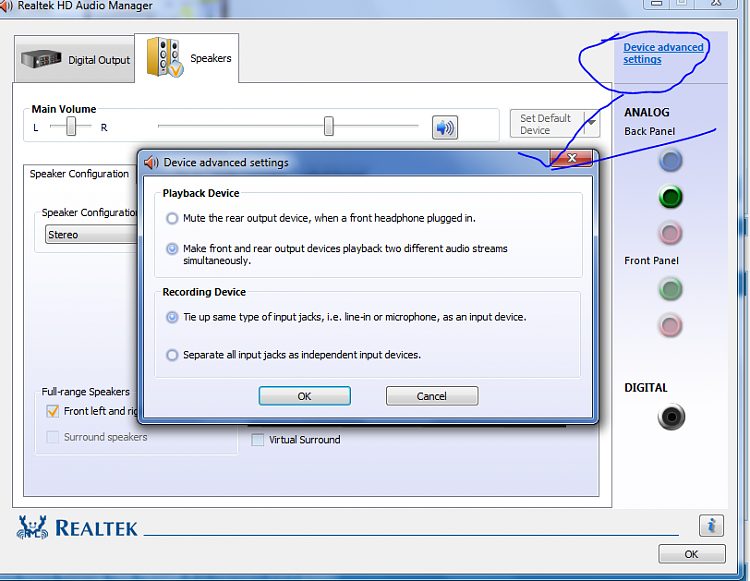Click the blue back panel analog jack
This screenshot has width=750, height=581.
point(670,161)
